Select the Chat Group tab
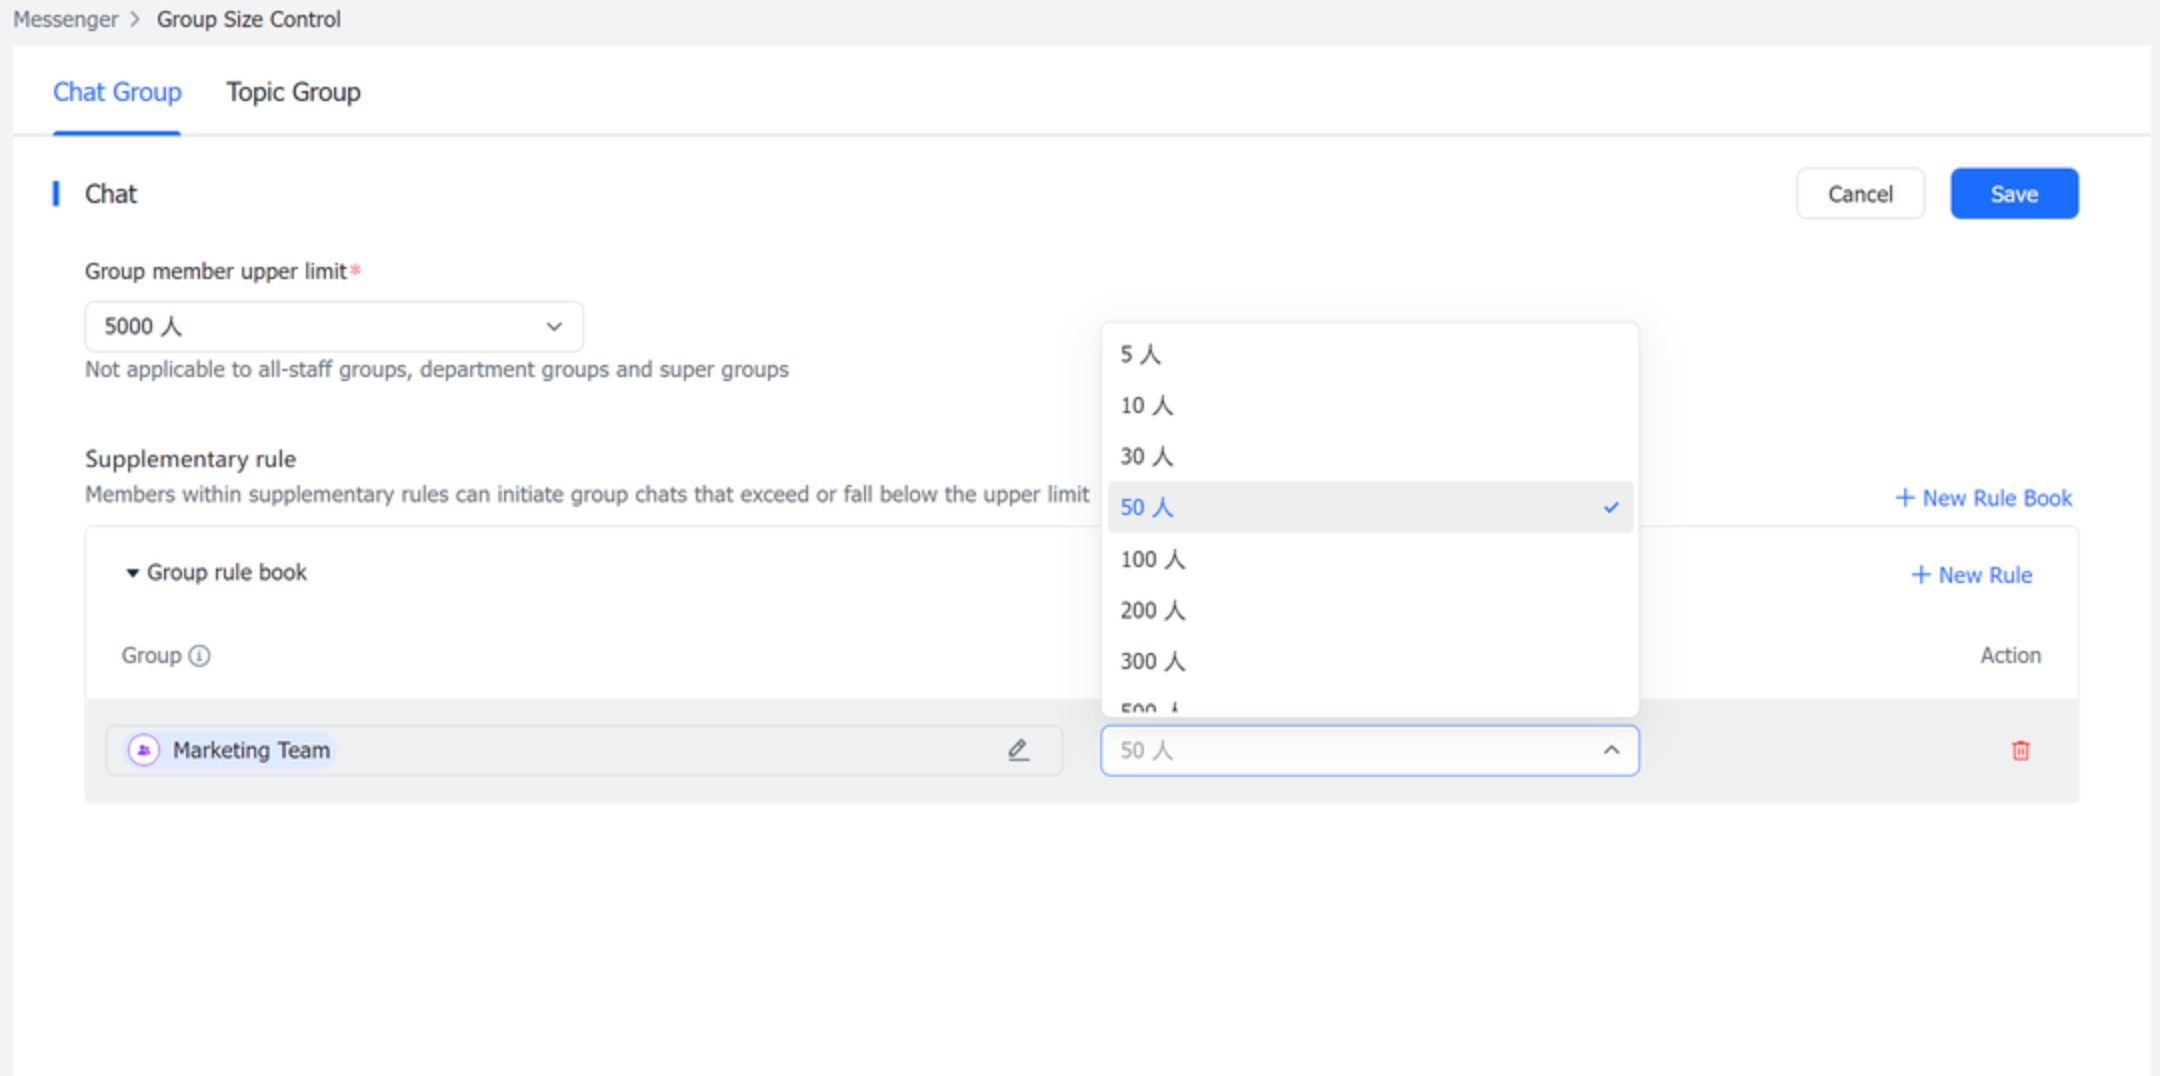Screen dimensions: 2160x1076 [x=117, y=92]
